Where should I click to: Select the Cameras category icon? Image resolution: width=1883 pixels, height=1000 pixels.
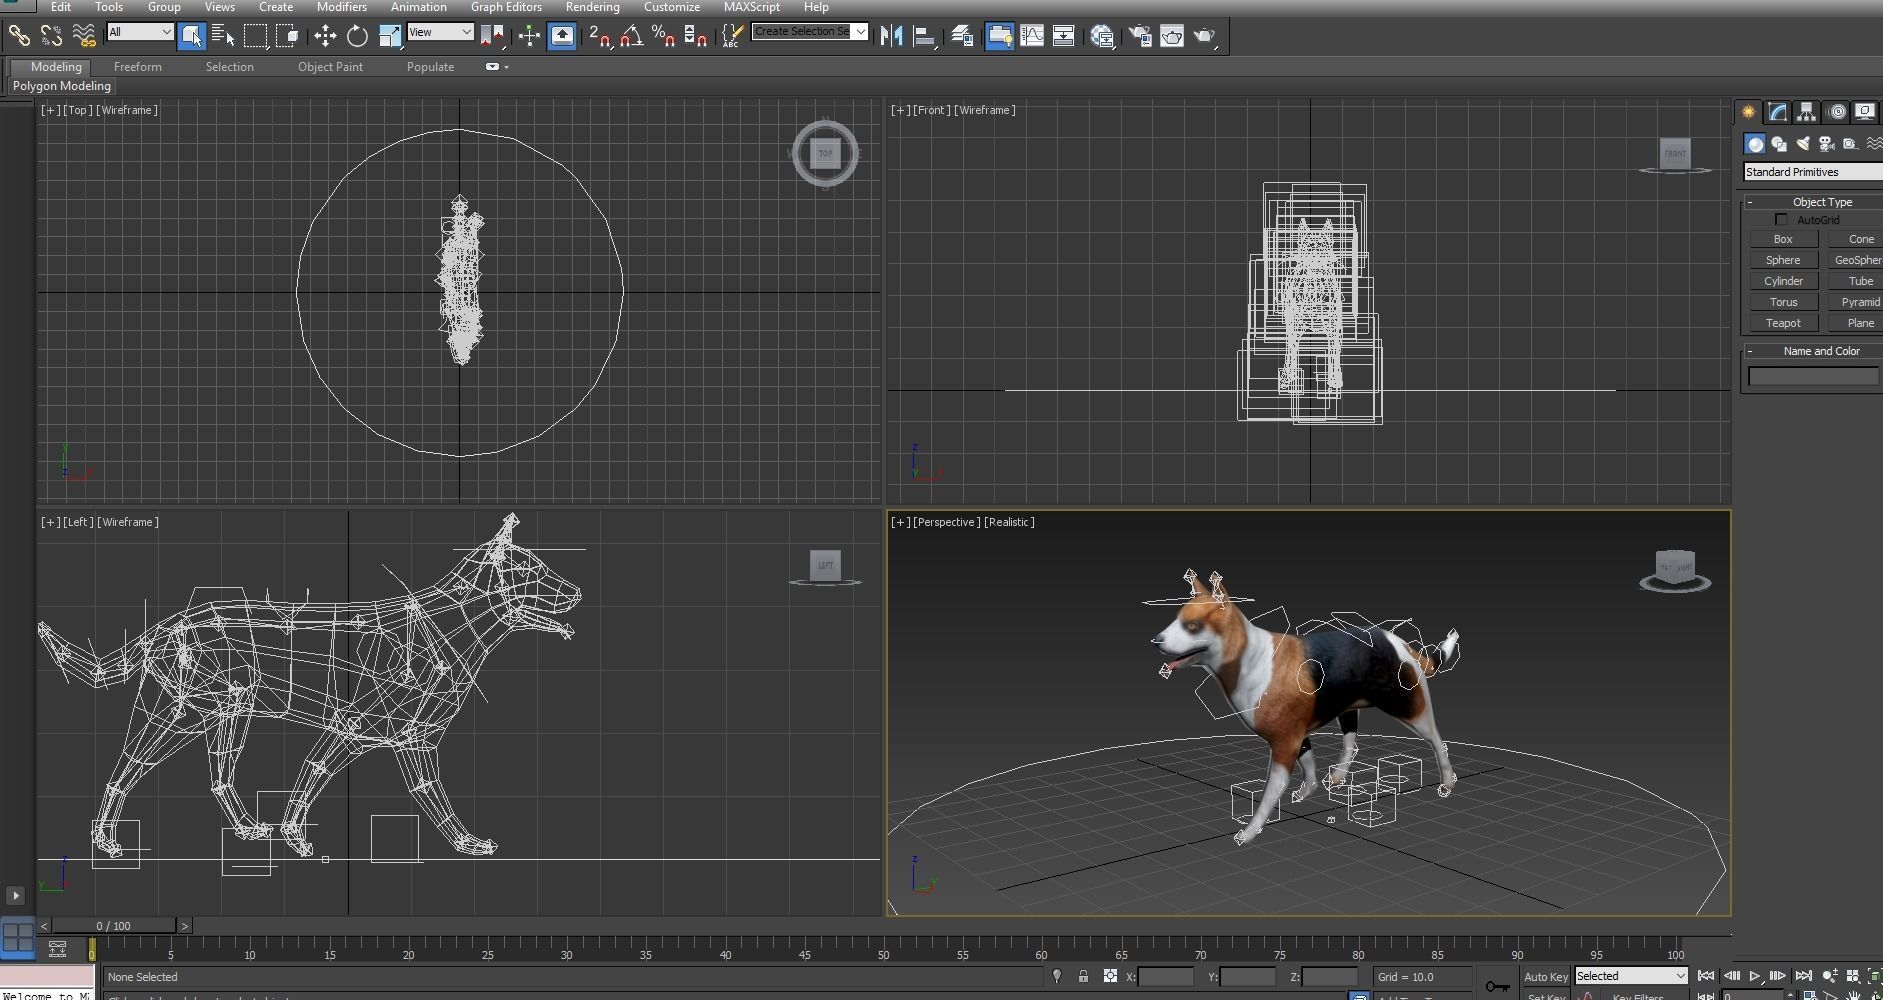coord(1827,144)
